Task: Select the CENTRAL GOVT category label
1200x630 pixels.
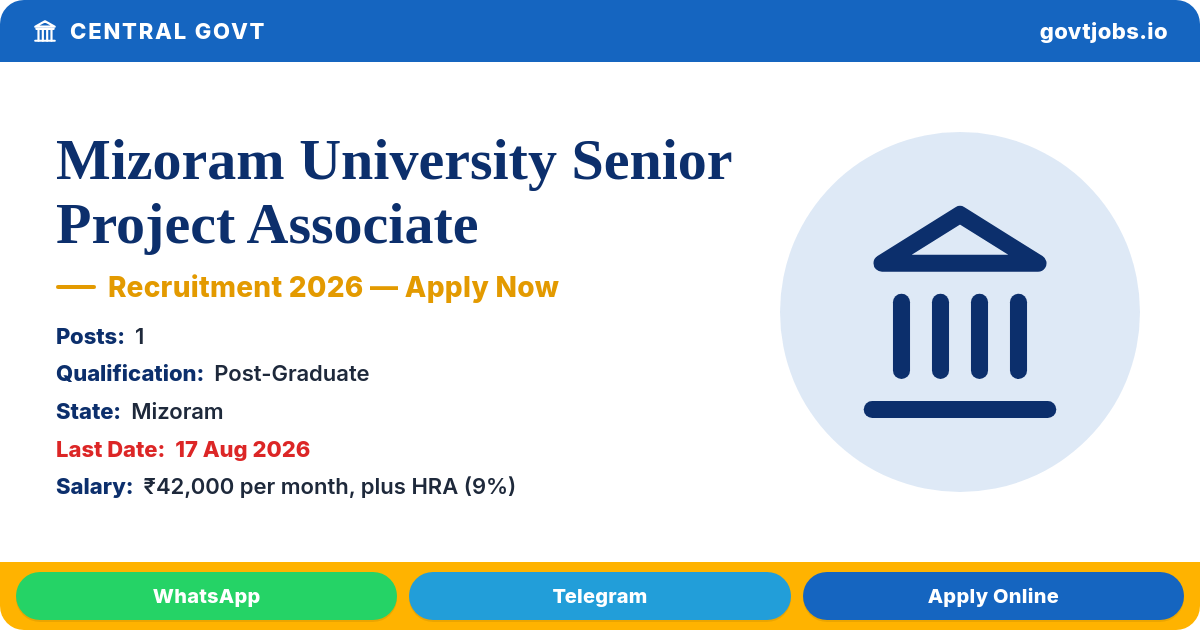Action: (167, 31)
